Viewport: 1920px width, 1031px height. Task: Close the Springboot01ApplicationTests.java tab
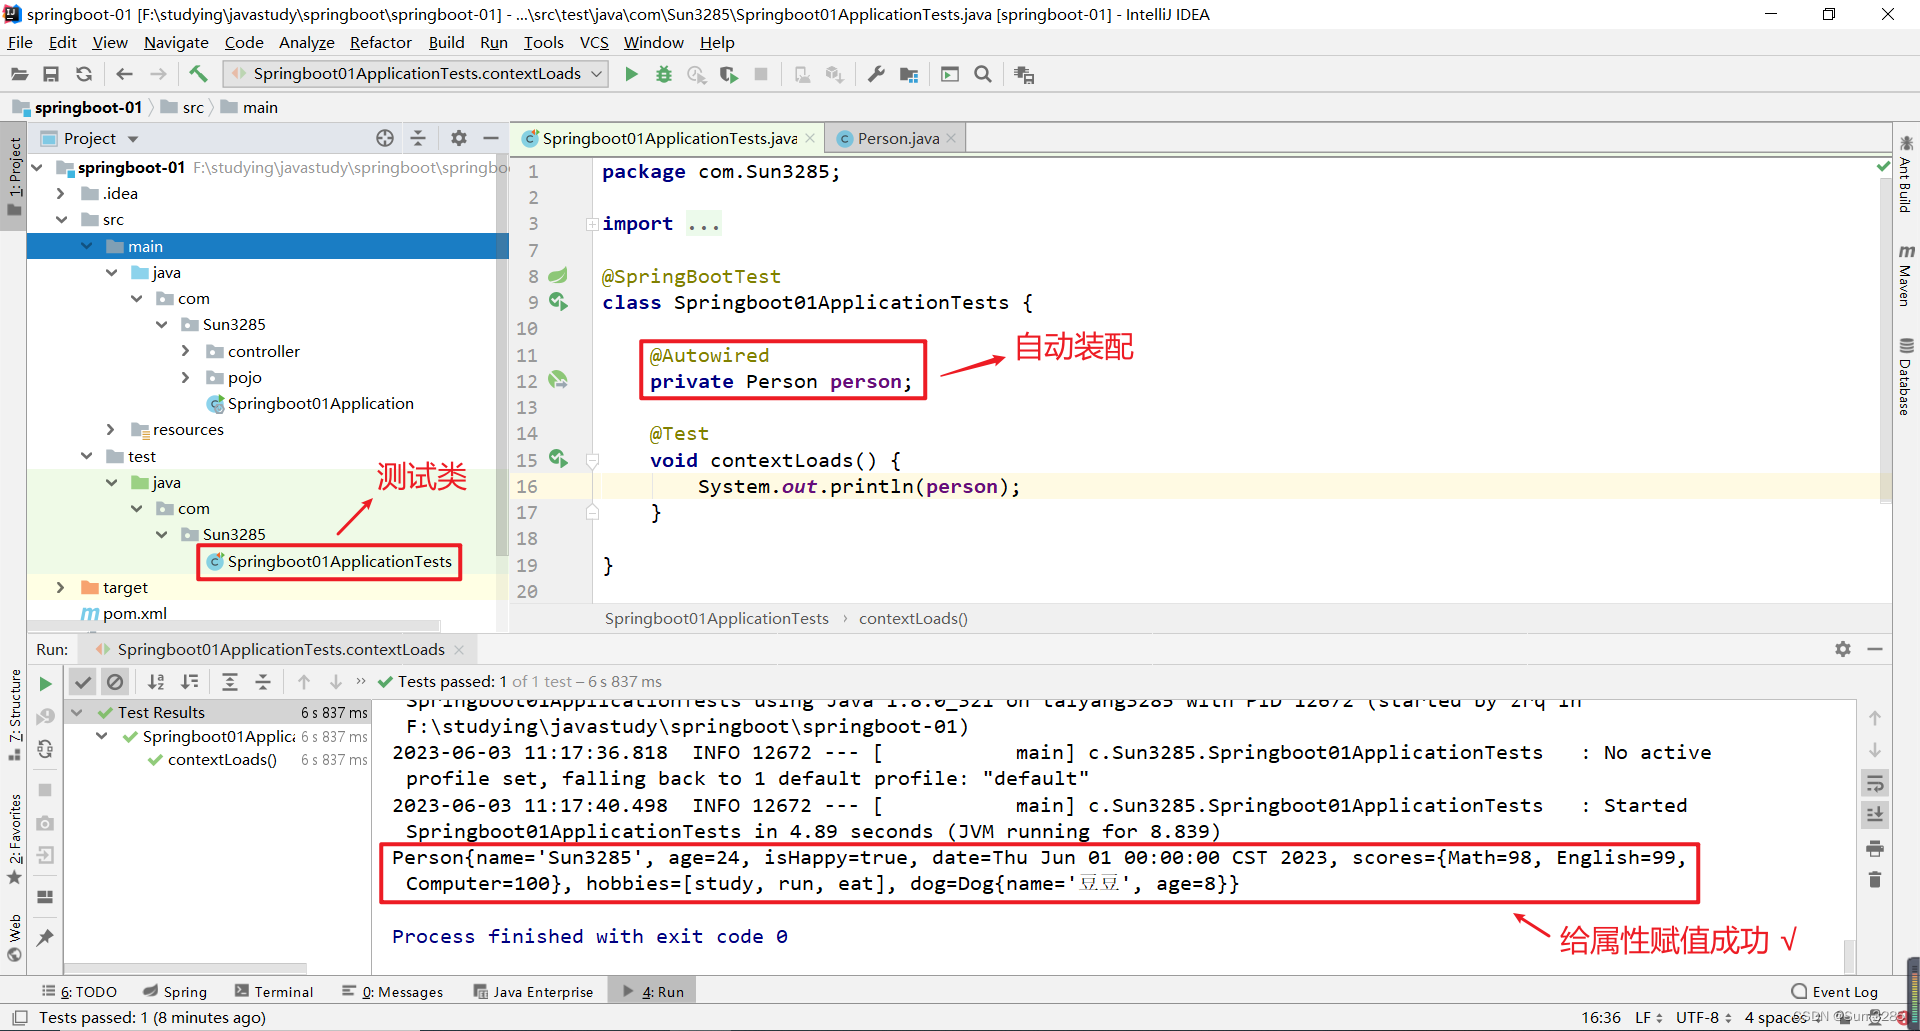click(x=810, y=138)
